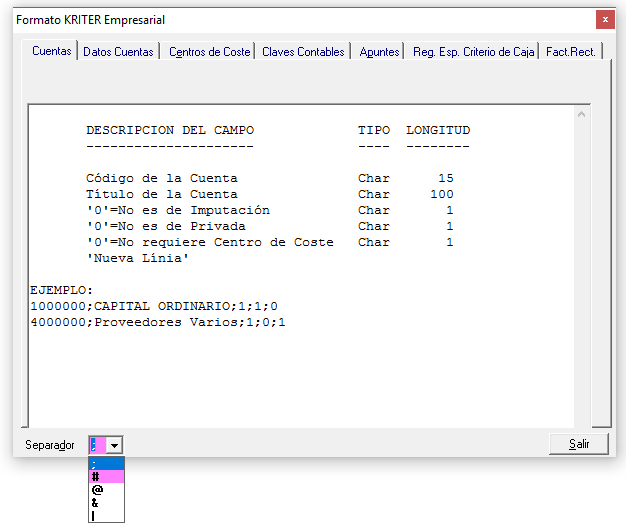
Task: Click the '4000000;Proveedores Varios;1;0;1' example line
Action: click(158, 322)
